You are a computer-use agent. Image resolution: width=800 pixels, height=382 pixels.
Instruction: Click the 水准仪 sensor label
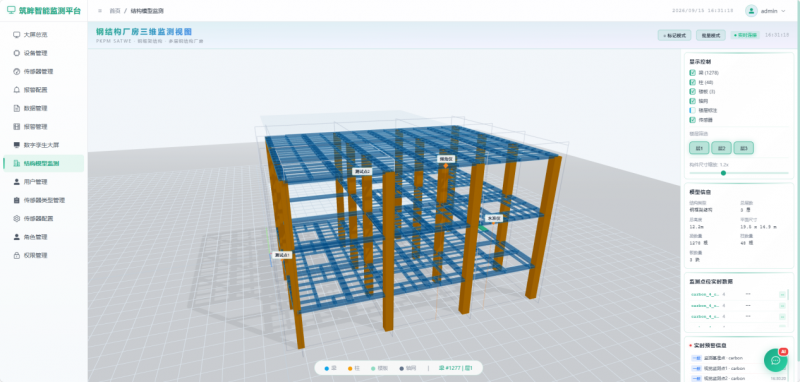coord(494,218)
